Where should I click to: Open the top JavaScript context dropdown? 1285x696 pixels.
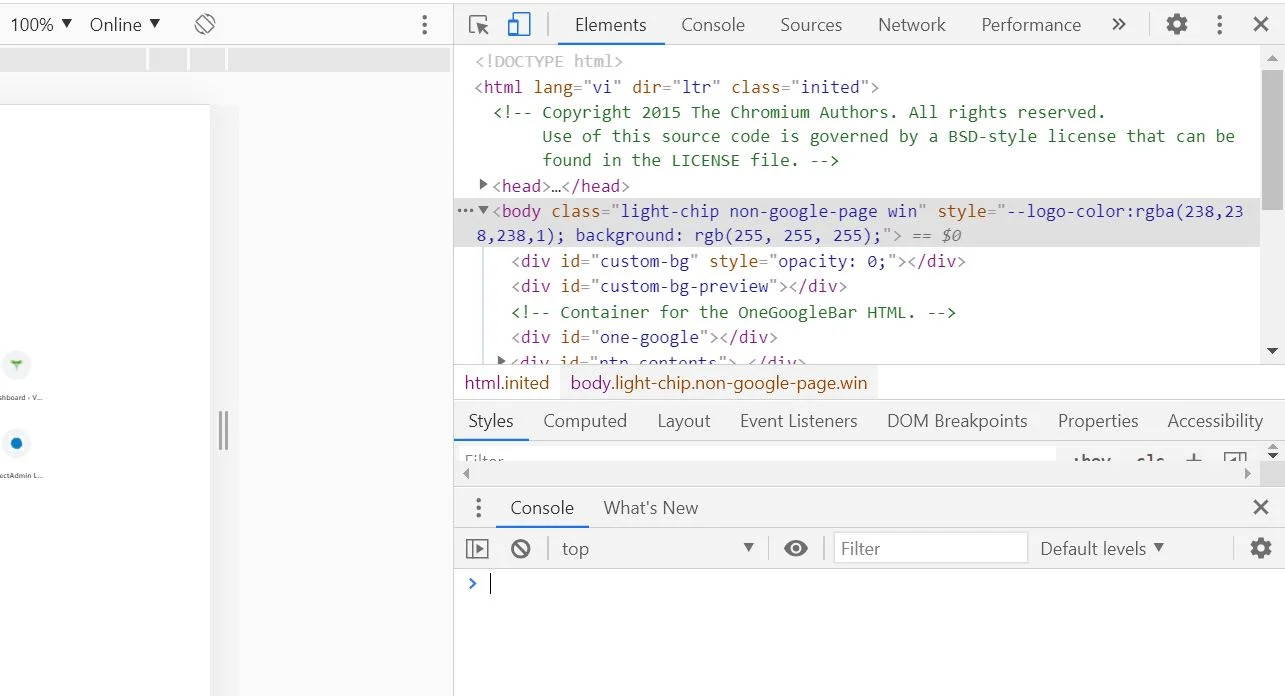(657, 548)
